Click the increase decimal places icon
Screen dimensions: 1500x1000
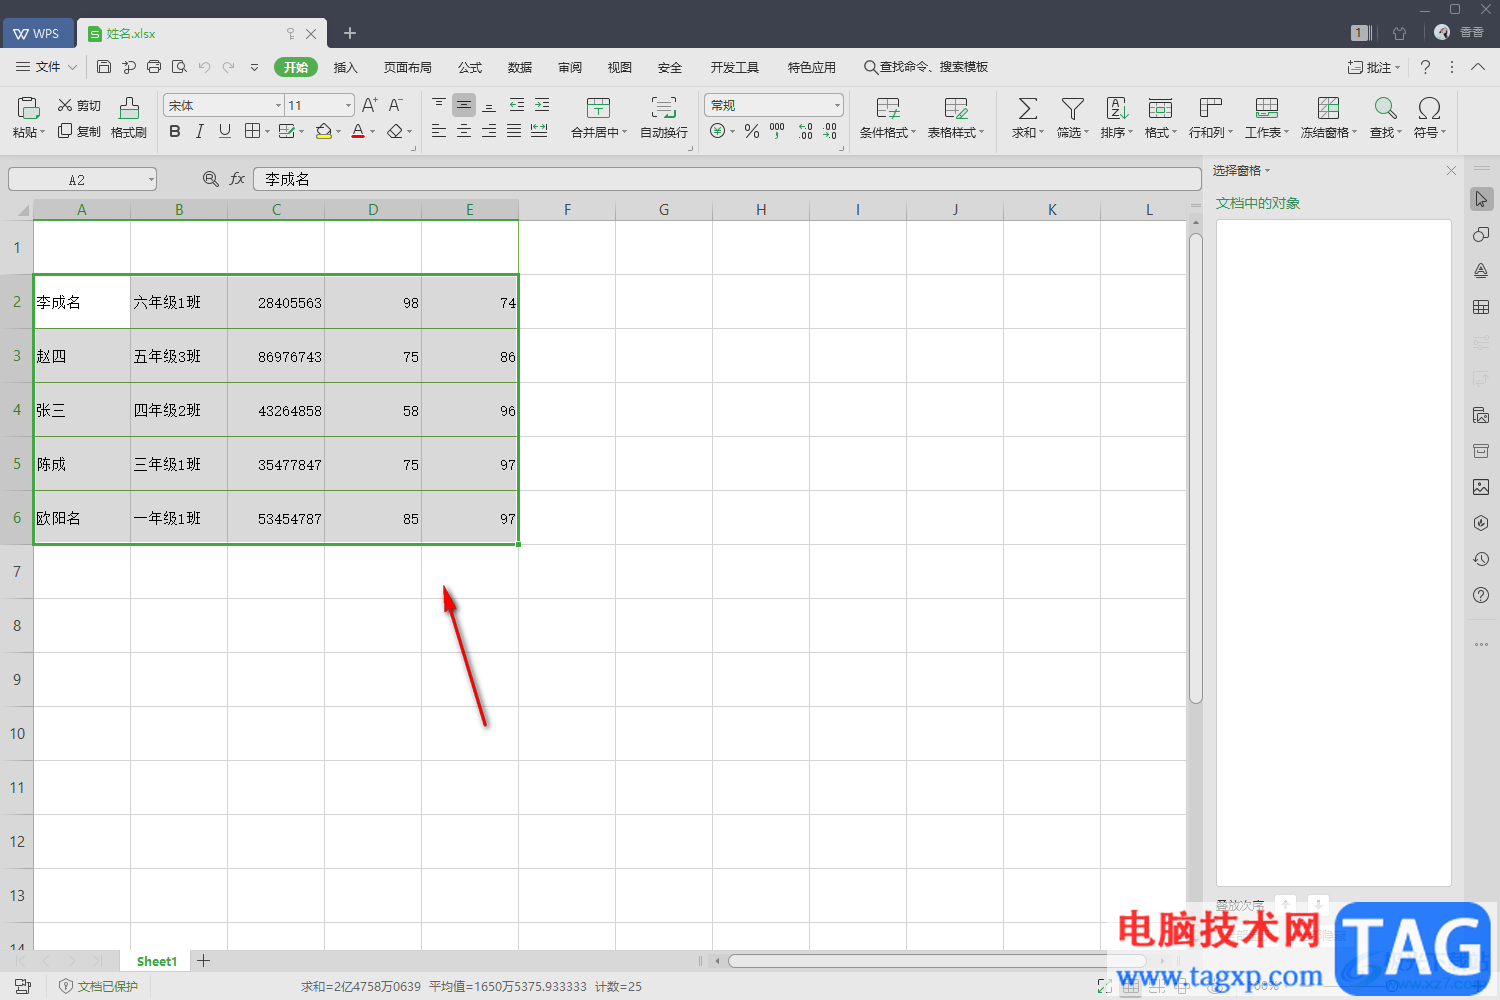pos(806,131)
